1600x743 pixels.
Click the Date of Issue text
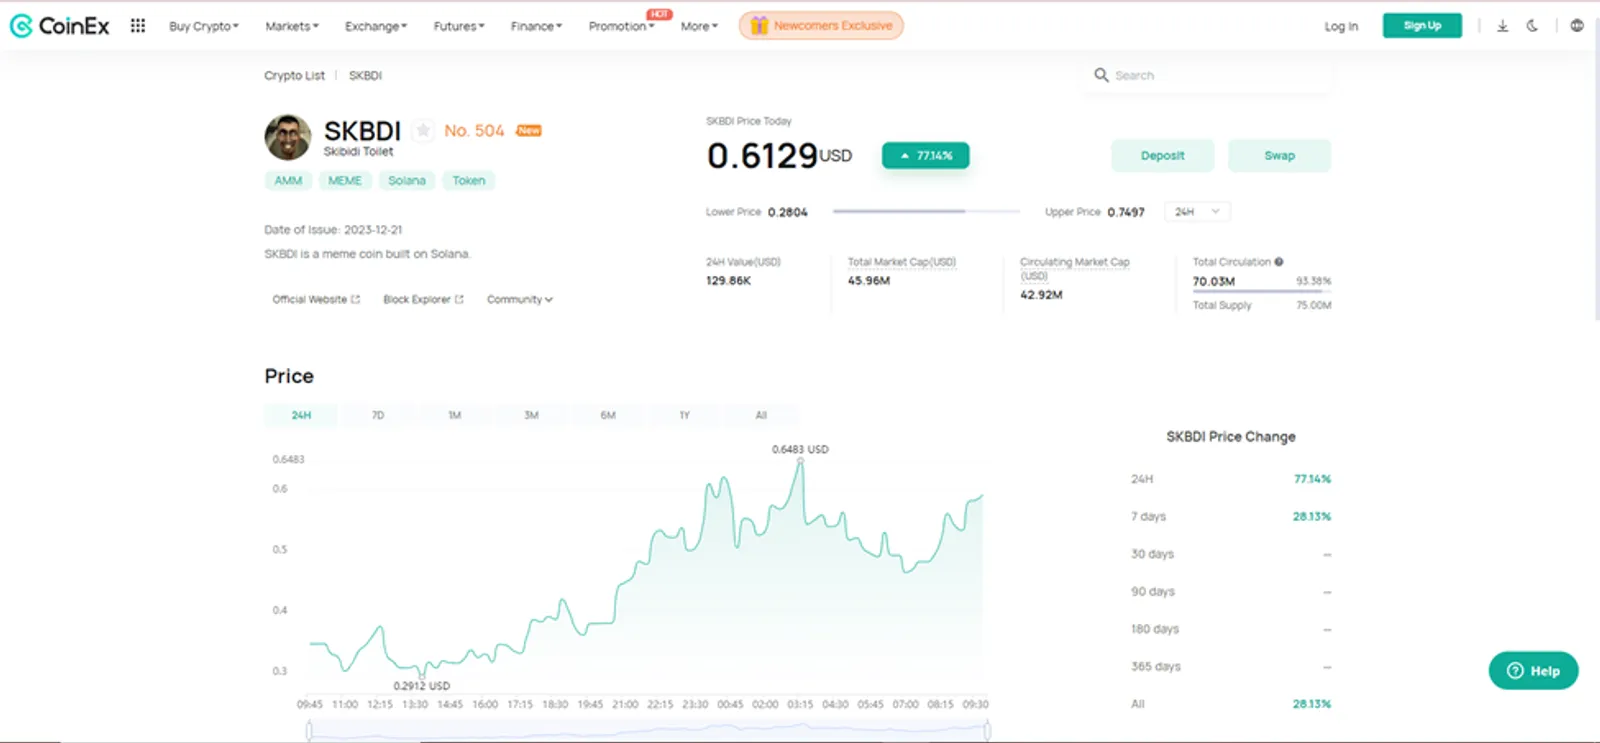[x=333, y=230]
